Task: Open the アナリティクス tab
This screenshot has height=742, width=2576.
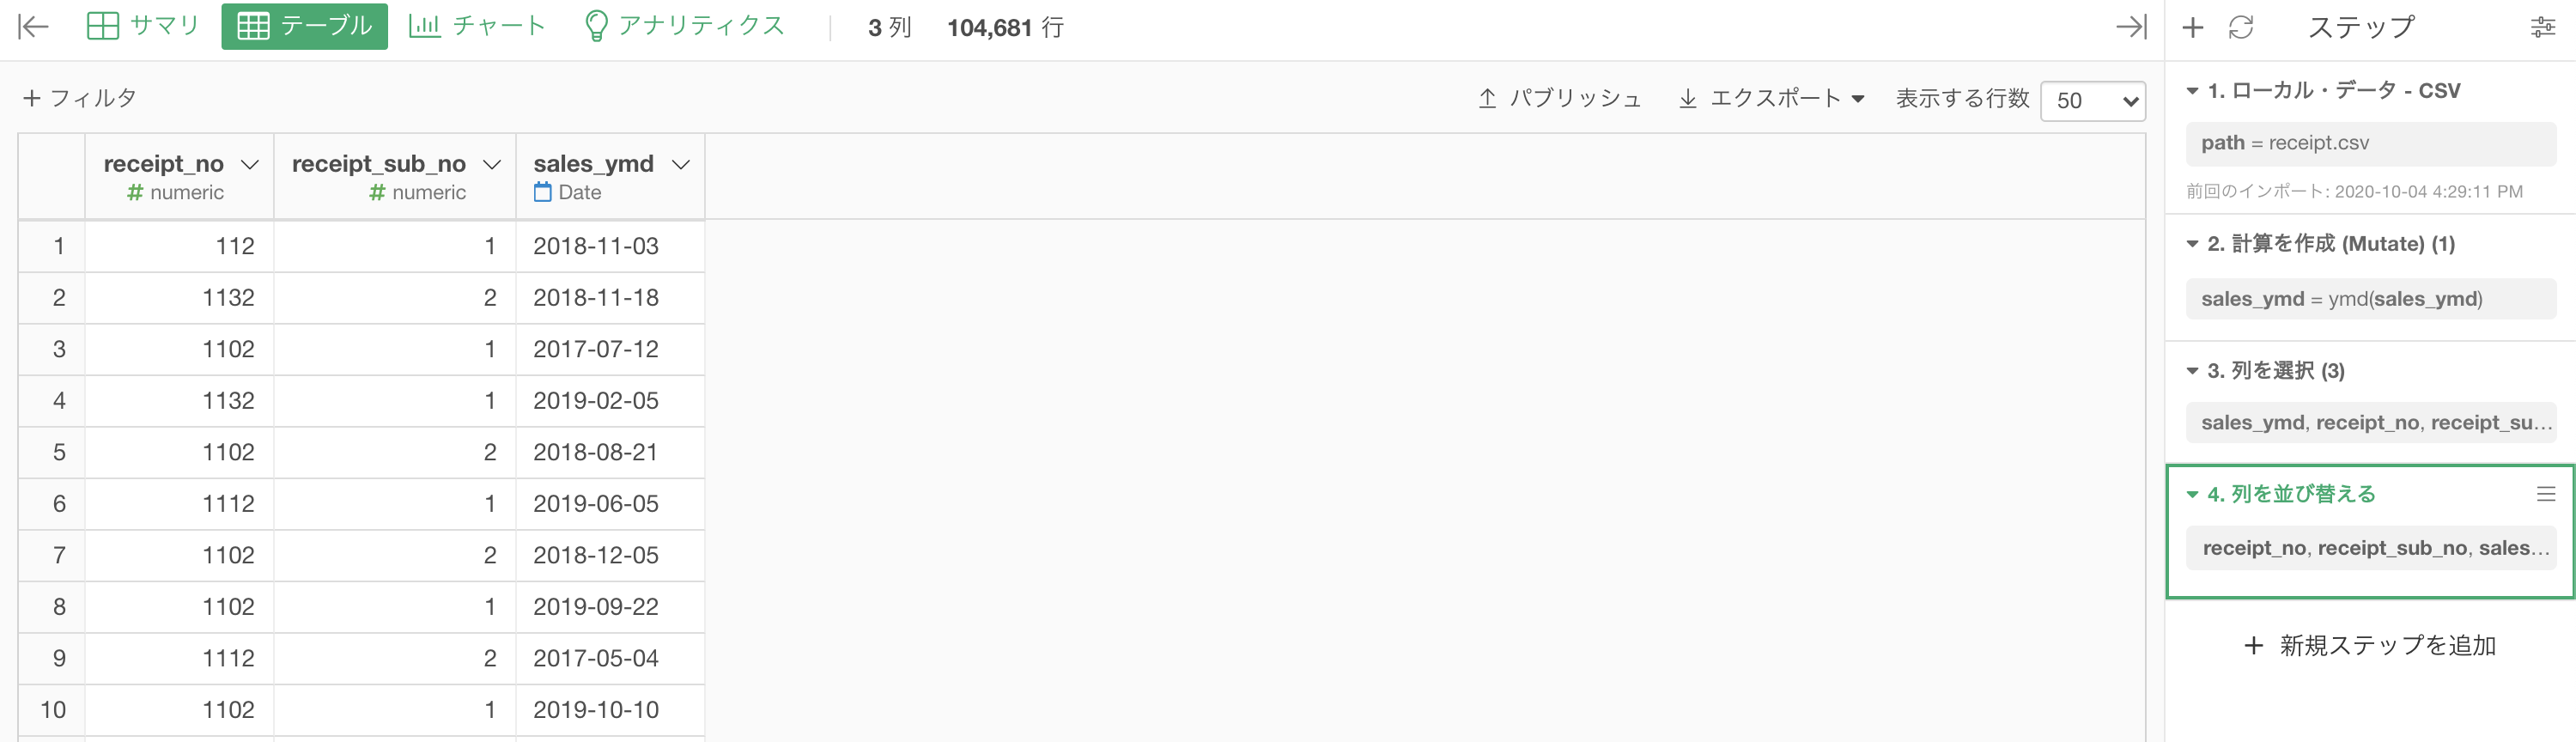Action: click(x=685, y=26)
